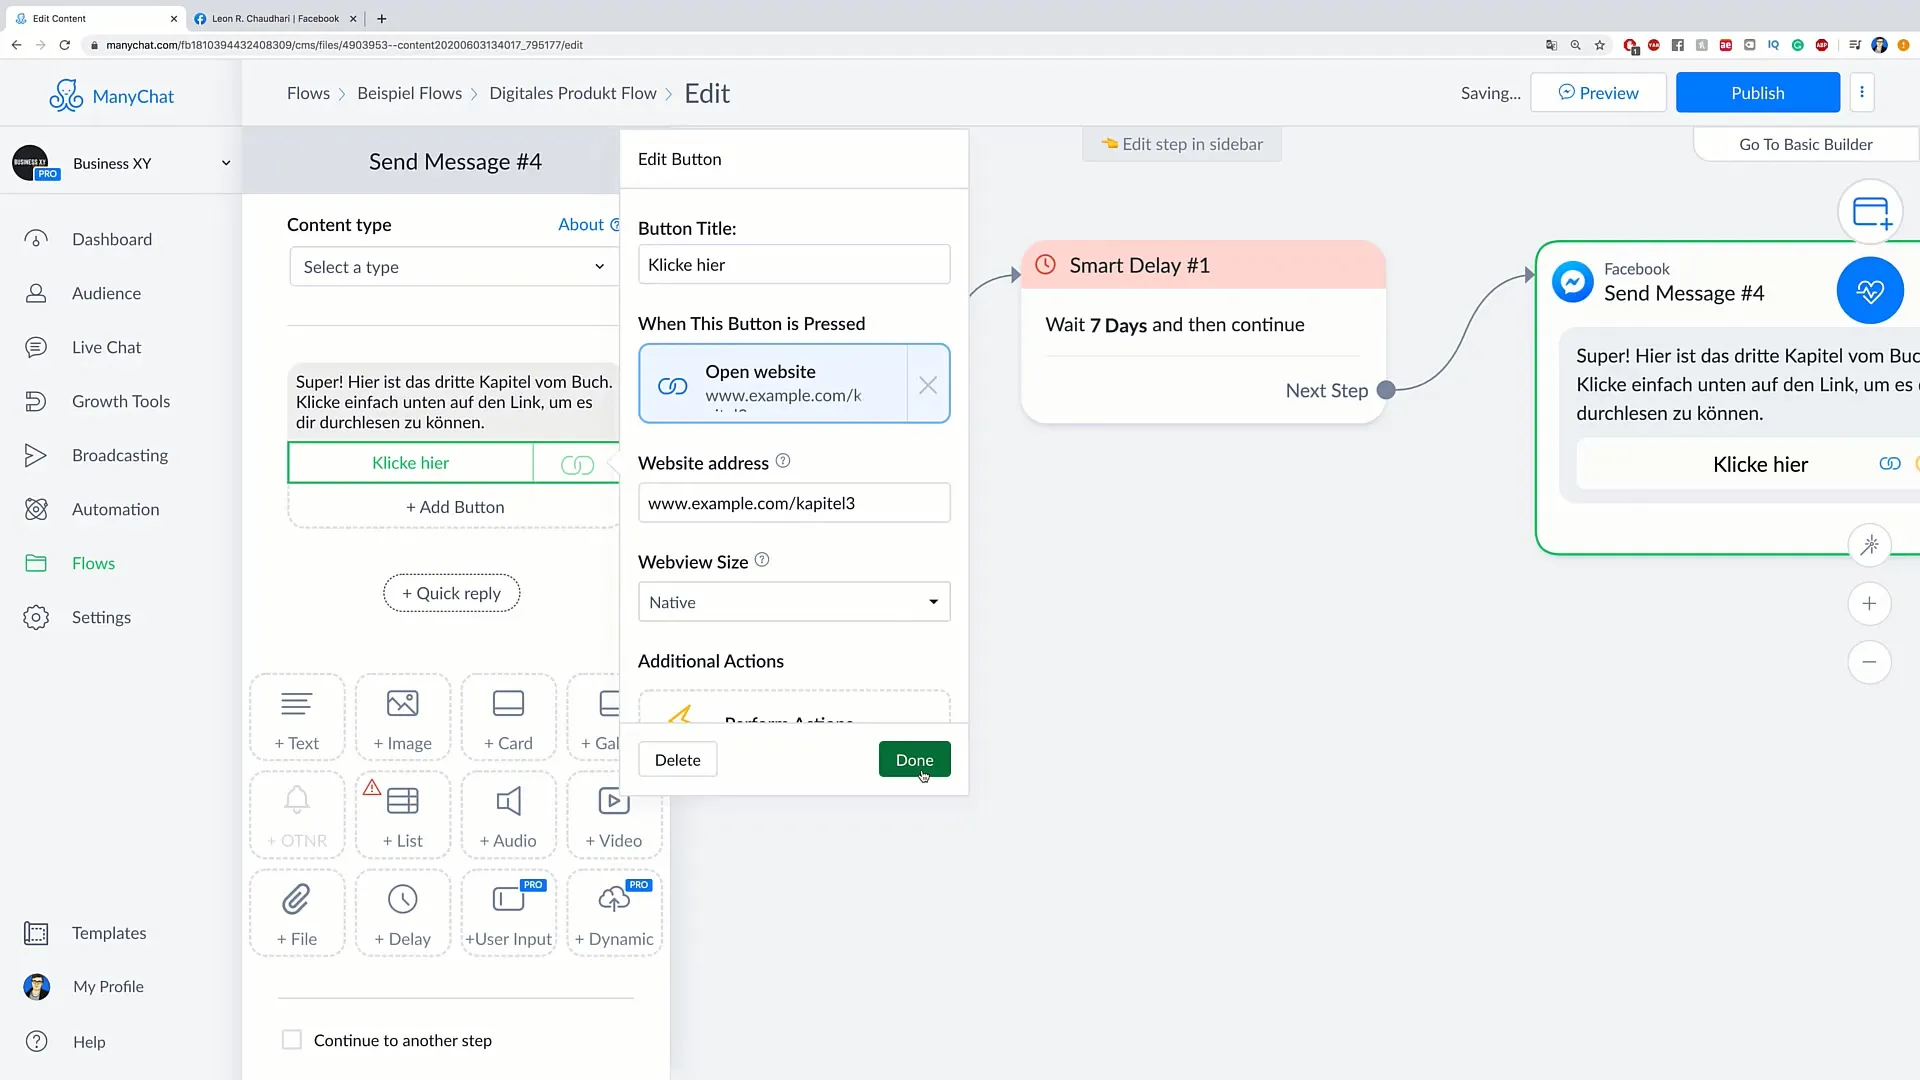The image size is (1920, 1080).
Task: Open the Webview Size Native dropdown
Action: pos(794,602)
